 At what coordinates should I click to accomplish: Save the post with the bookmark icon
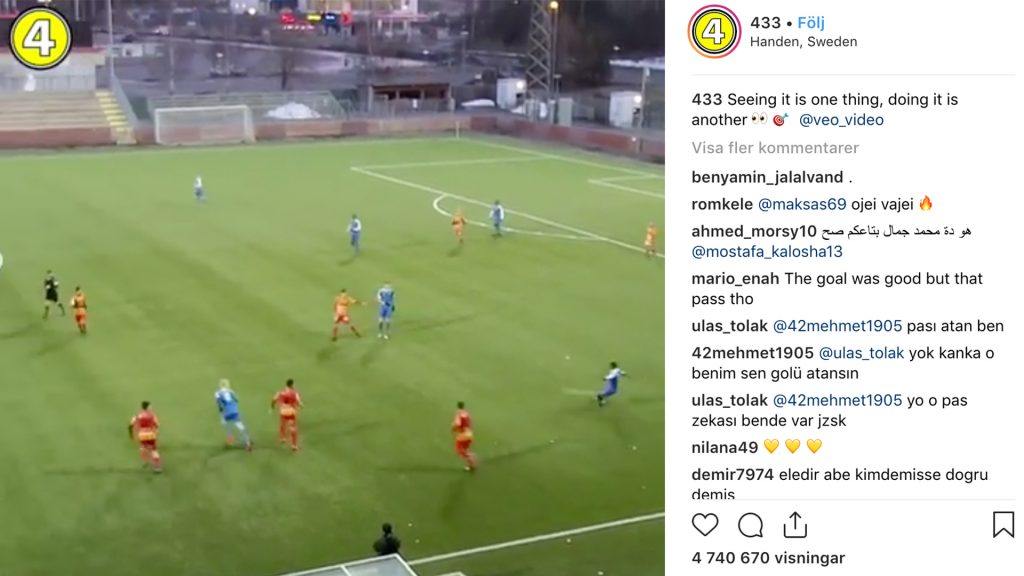[x=1003, y=524]
